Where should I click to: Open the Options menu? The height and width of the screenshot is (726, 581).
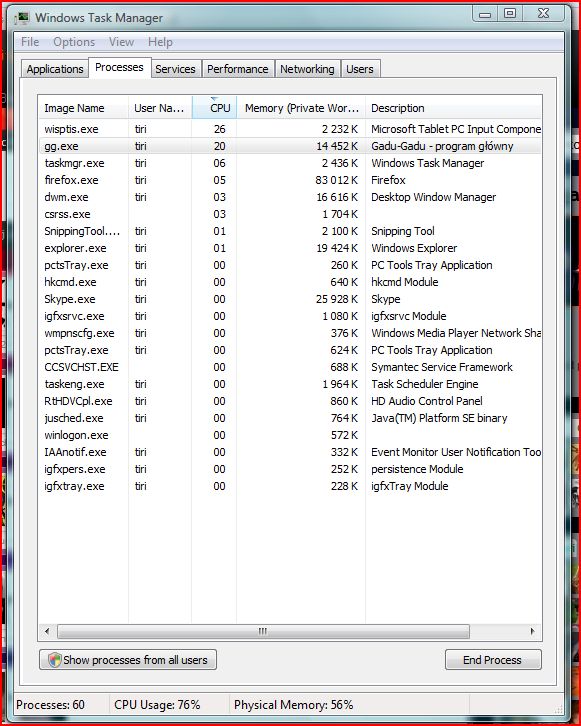(x=74, y=42)
